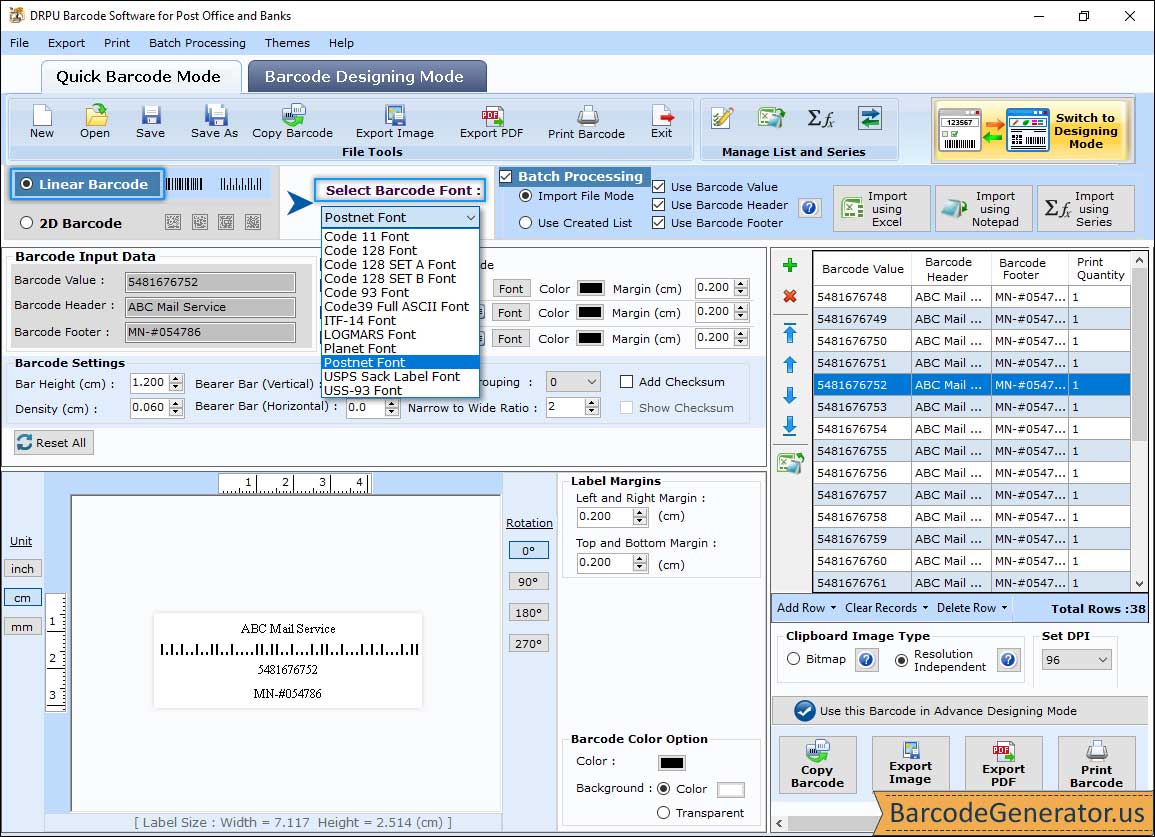Screen dimensions: 1155x837
Task: Open a file with the Open icon
Action: click(x=95, y=121)
